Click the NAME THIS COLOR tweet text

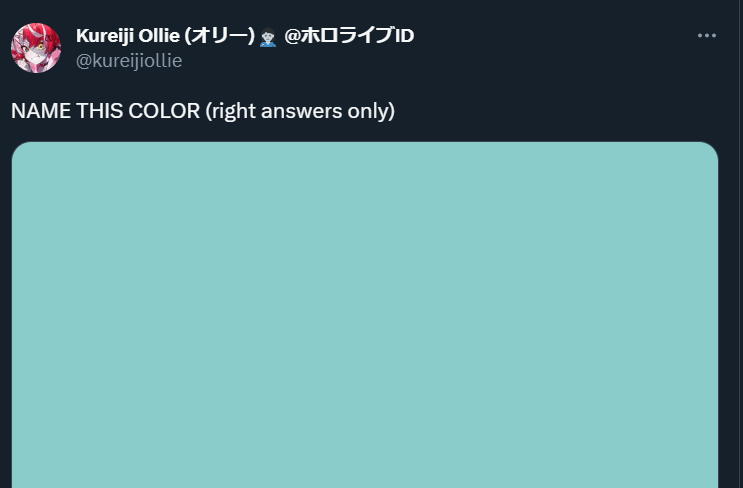click(203, 111)
